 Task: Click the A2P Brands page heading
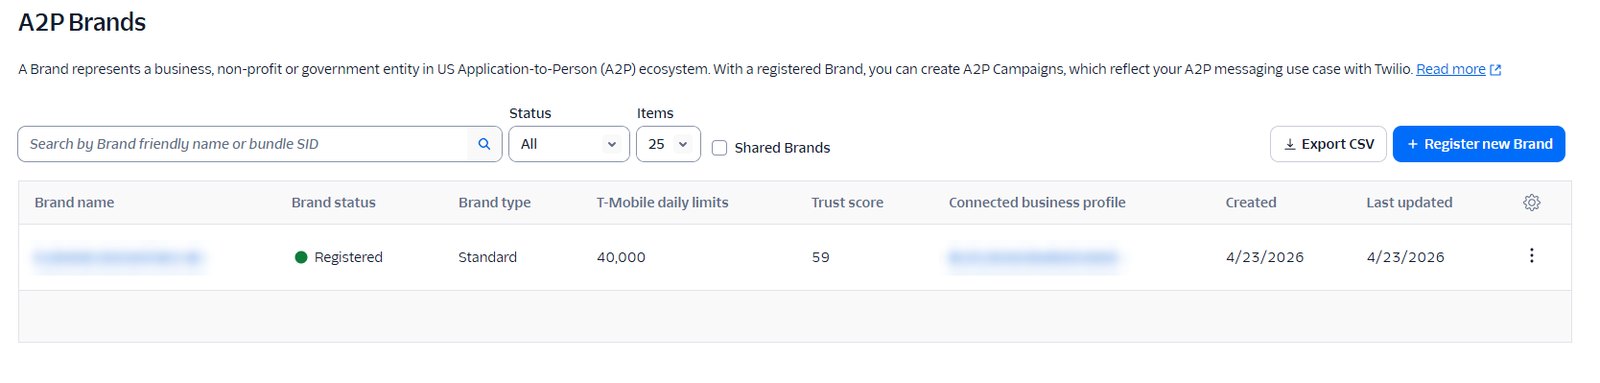[x=82, y=22]
